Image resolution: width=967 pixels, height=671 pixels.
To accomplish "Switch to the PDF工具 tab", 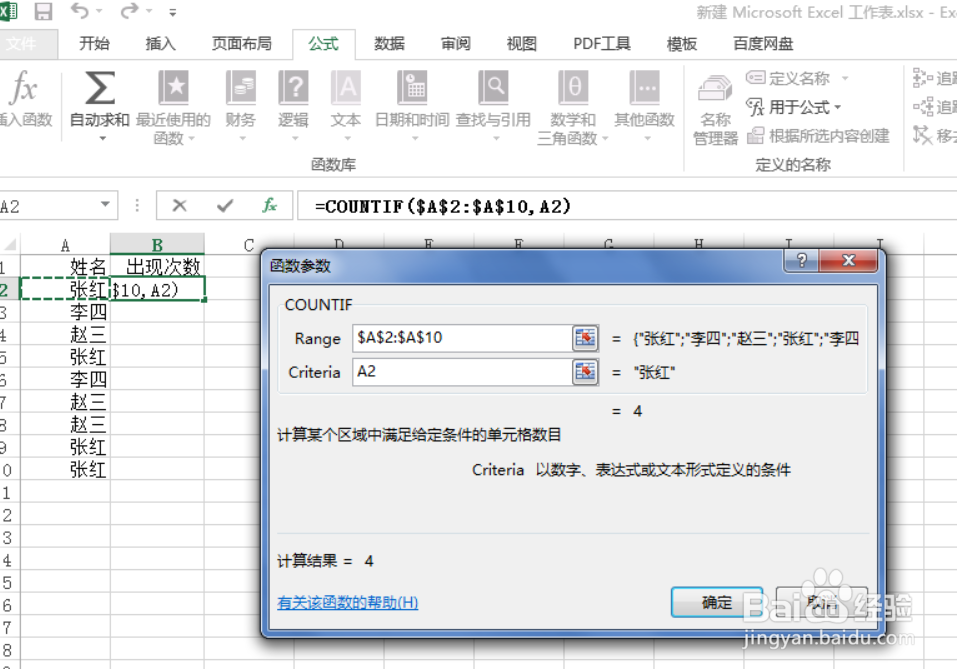I will [602, 44].
